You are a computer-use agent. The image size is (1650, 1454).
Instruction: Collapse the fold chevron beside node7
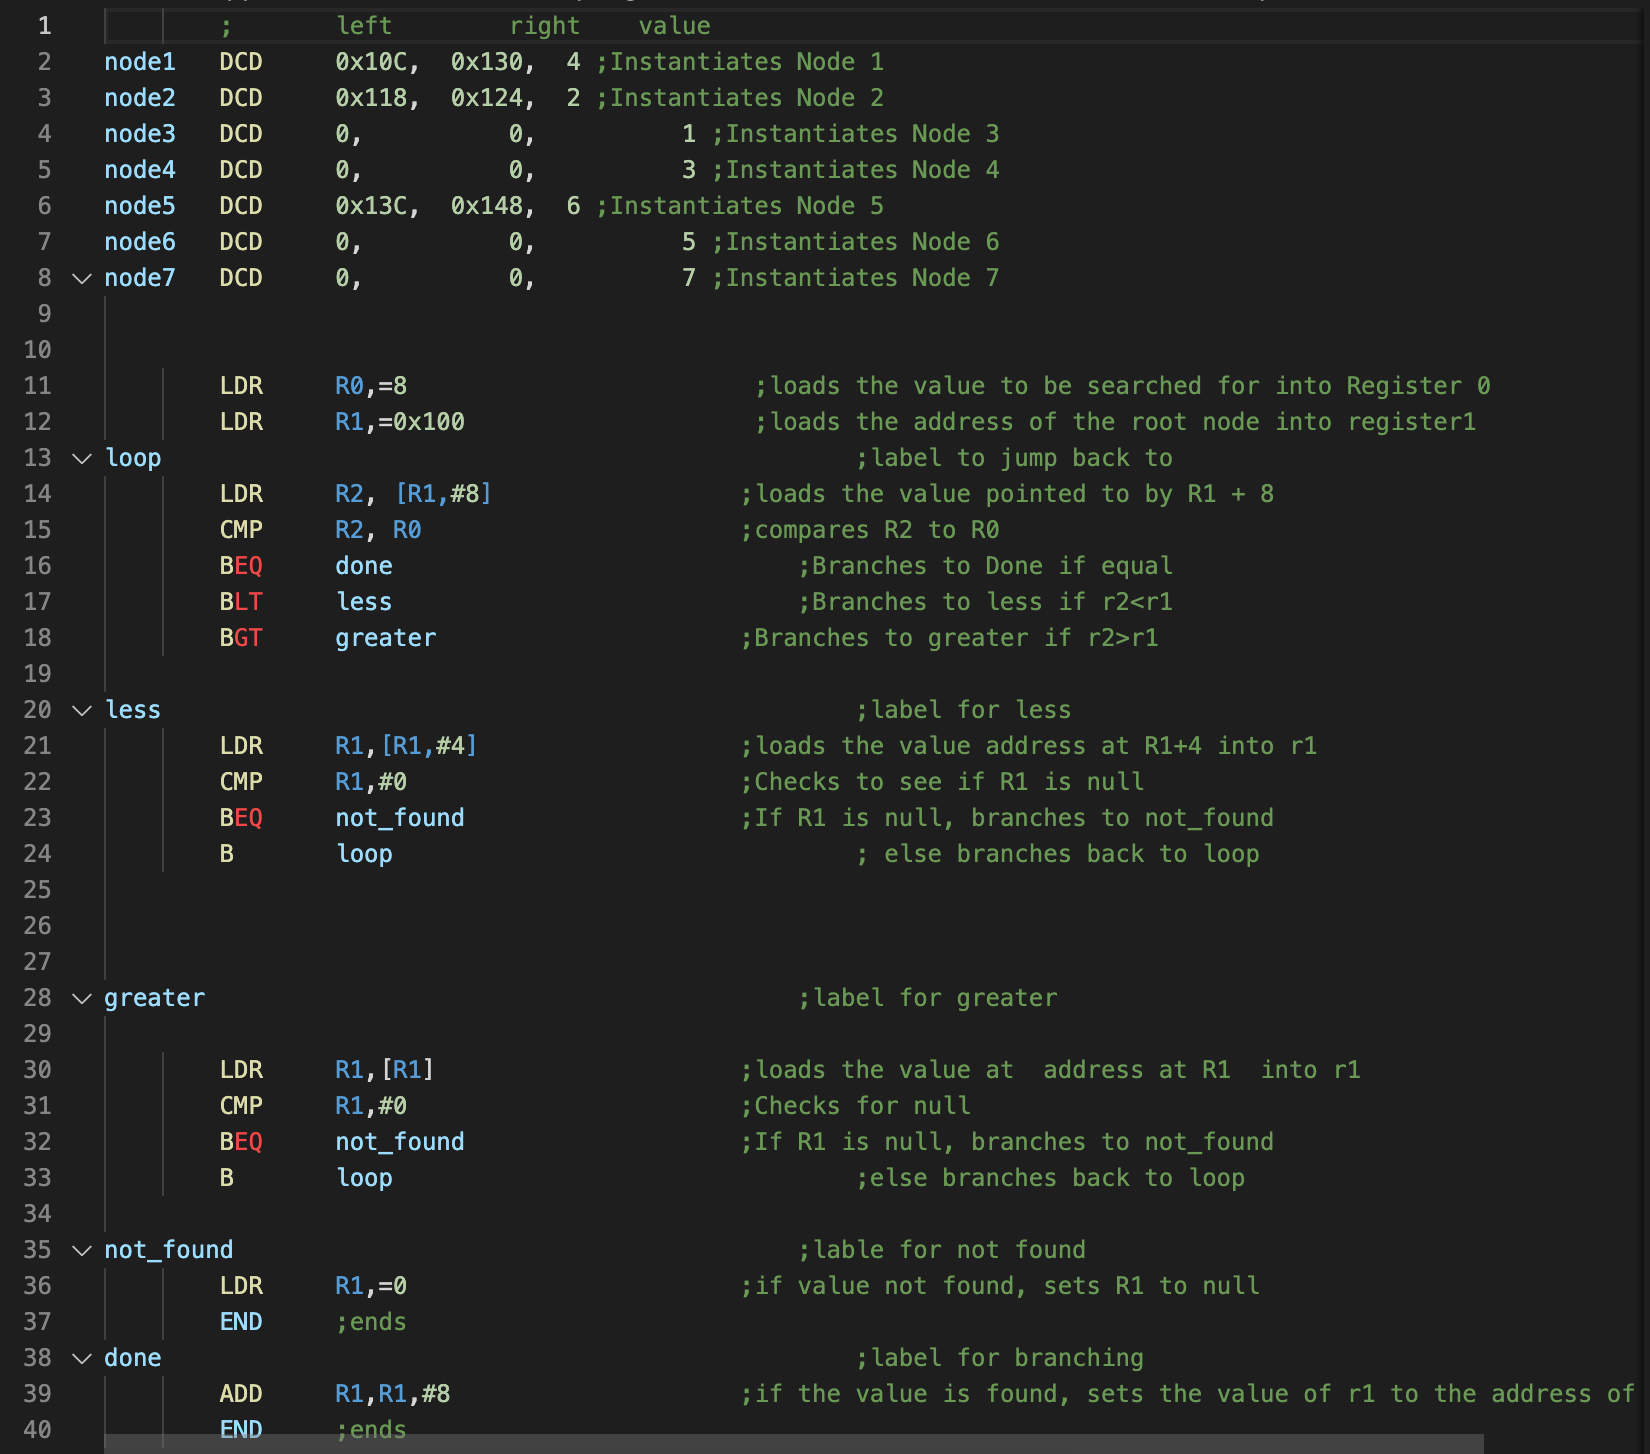click(x=82, y=278)
